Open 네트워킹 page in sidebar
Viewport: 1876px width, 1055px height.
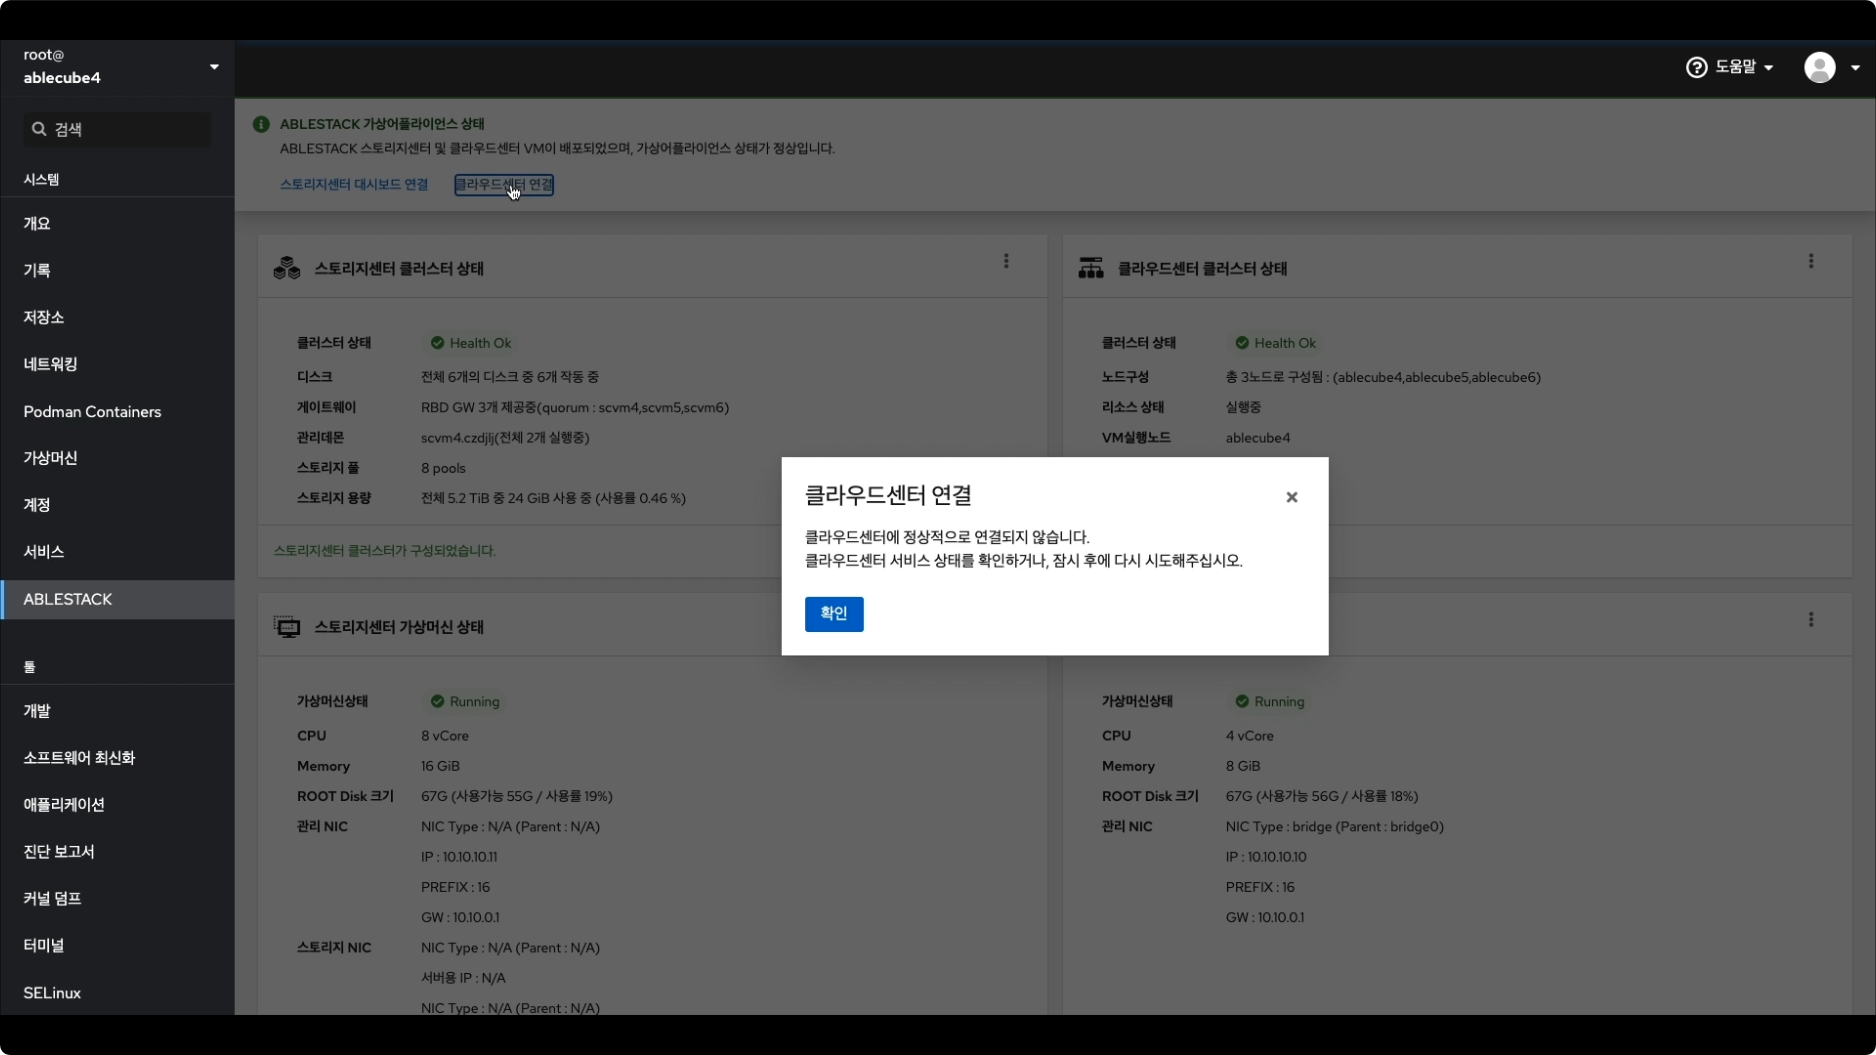point(117,364)
